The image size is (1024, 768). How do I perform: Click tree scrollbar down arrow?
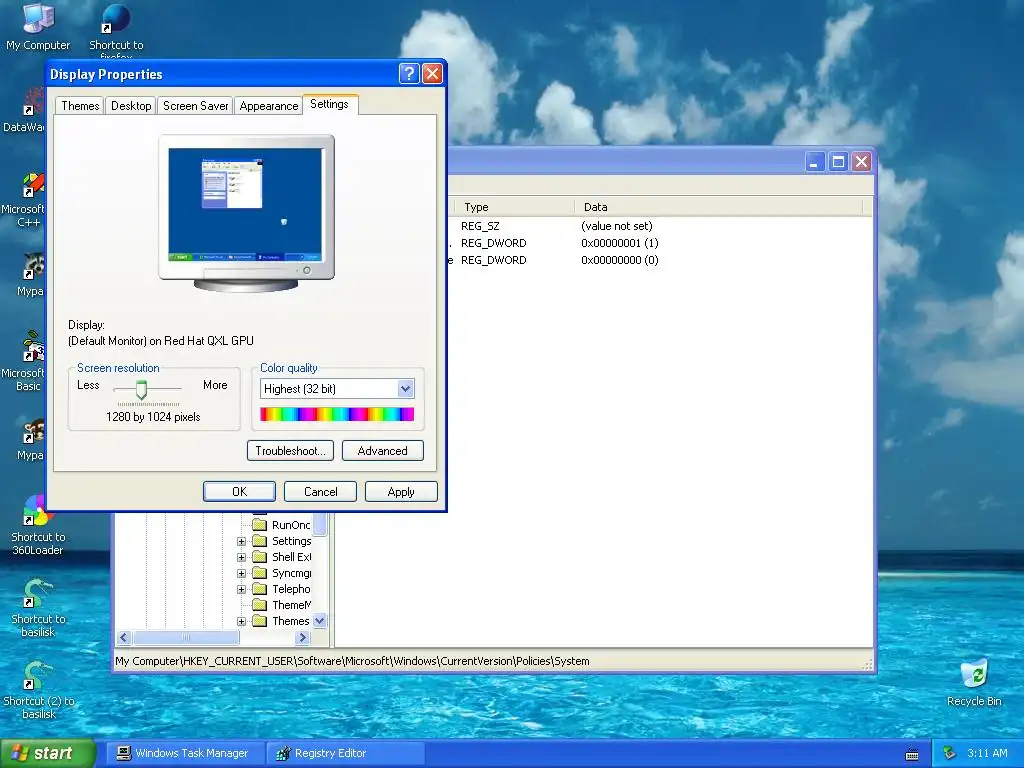click(319, 621)
